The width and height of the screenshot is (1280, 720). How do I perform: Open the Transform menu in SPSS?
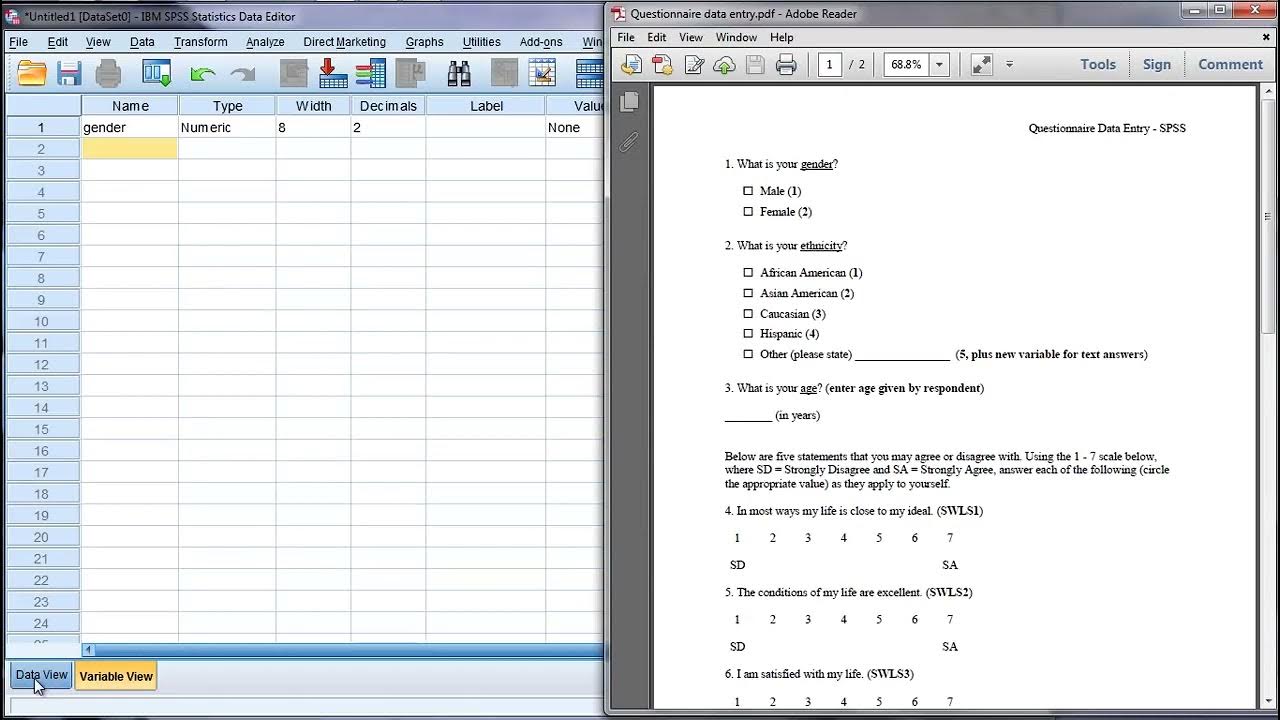click(200, 42)
